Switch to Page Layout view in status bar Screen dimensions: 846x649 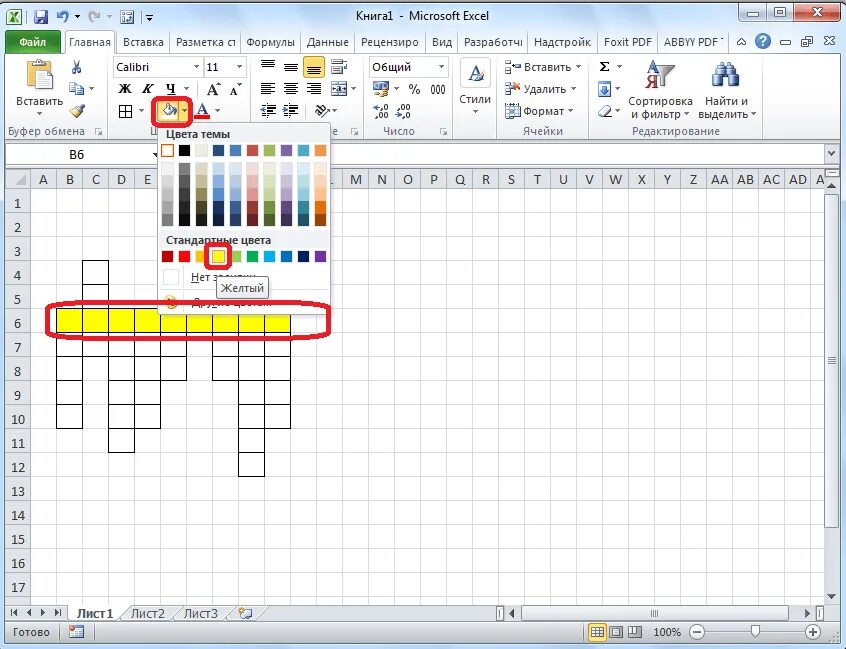[616, 632]
